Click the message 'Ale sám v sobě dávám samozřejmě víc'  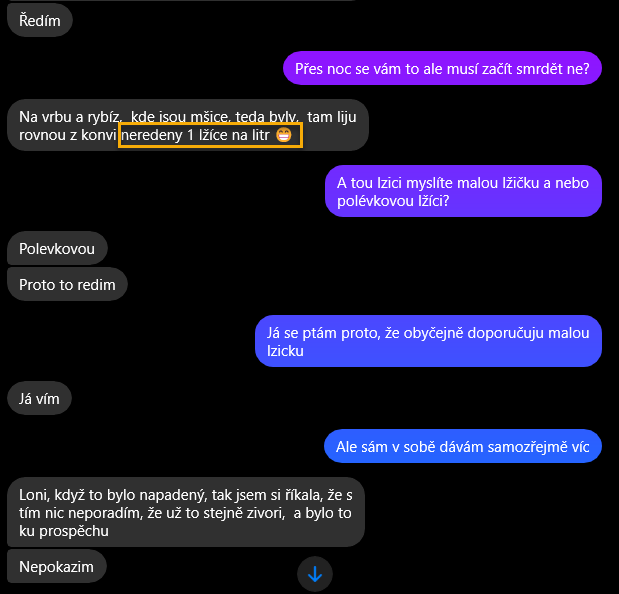[463, 447]
